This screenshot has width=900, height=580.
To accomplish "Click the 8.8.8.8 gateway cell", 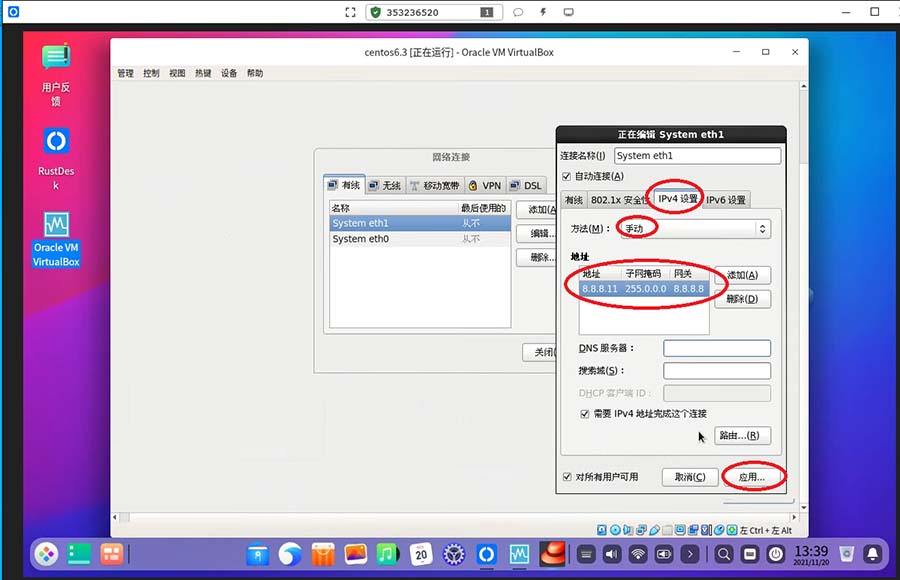I will (x=689, y=289).
